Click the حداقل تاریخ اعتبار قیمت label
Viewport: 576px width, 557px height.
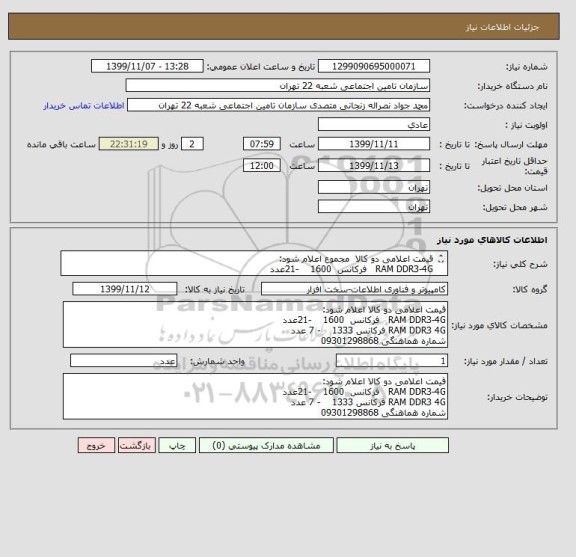click(514, 166)
